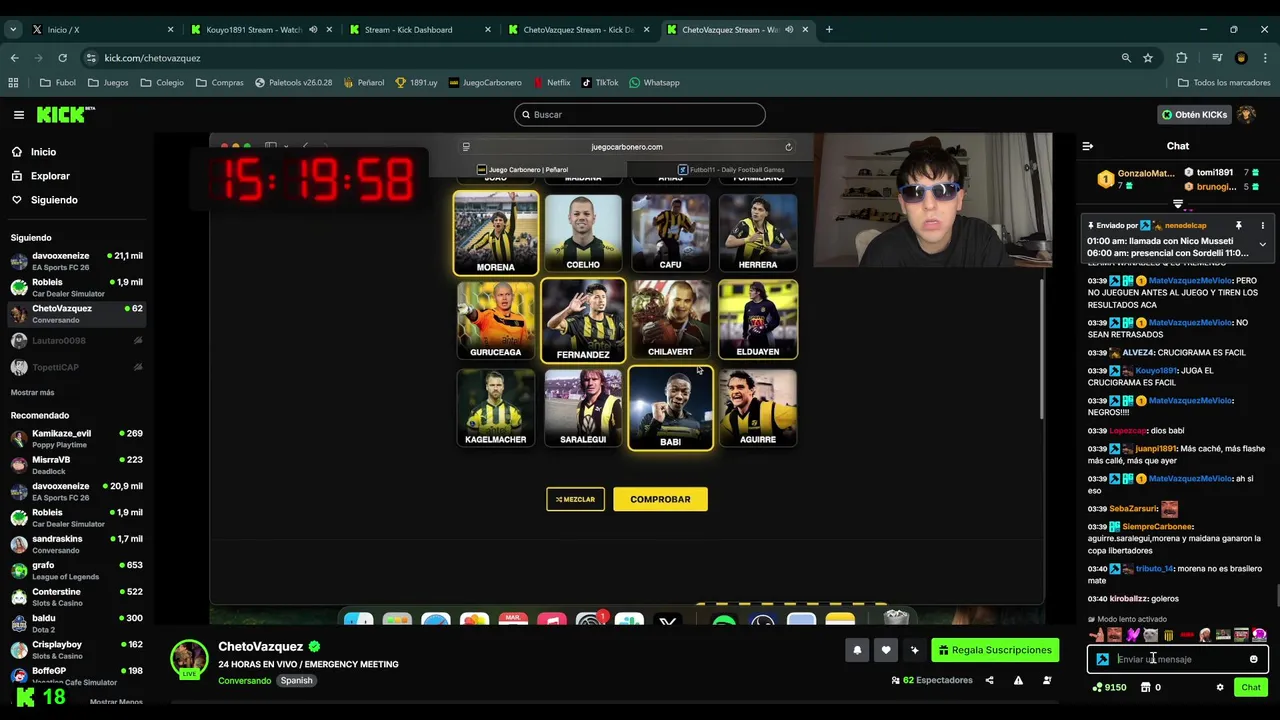Click Mostrar más under Siguiendo
1280x720 pixels.
pos(33,393)
